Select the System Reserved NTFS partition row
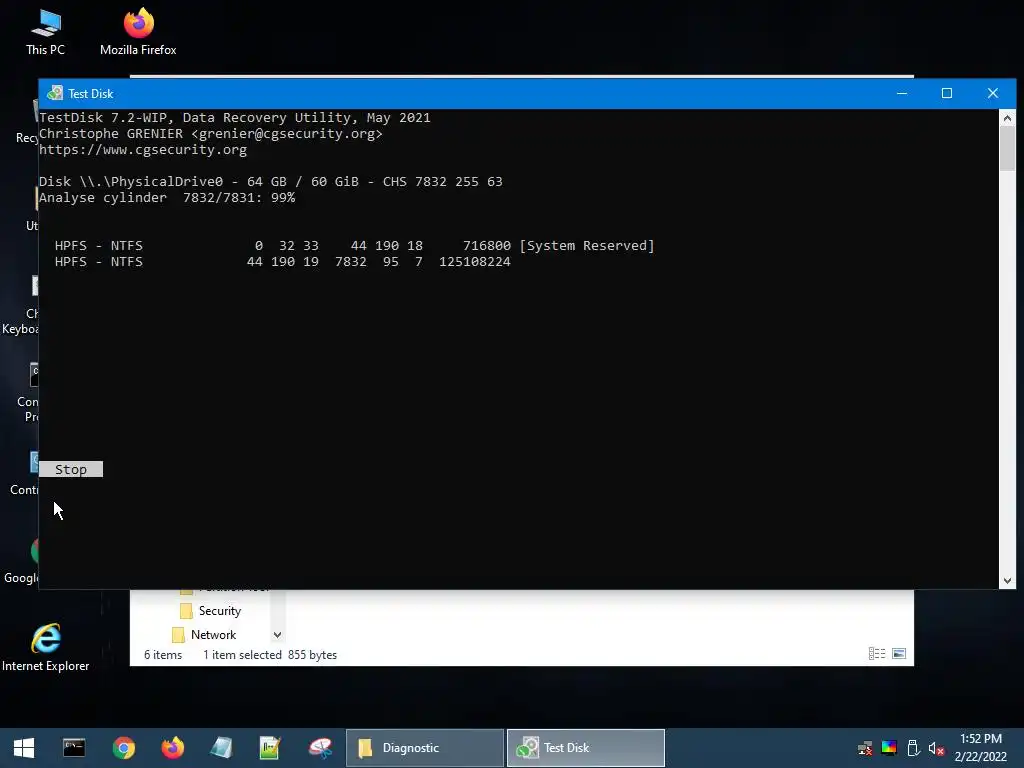The width and height of the screenshot is (1024, 768). [x=355, y=246]
